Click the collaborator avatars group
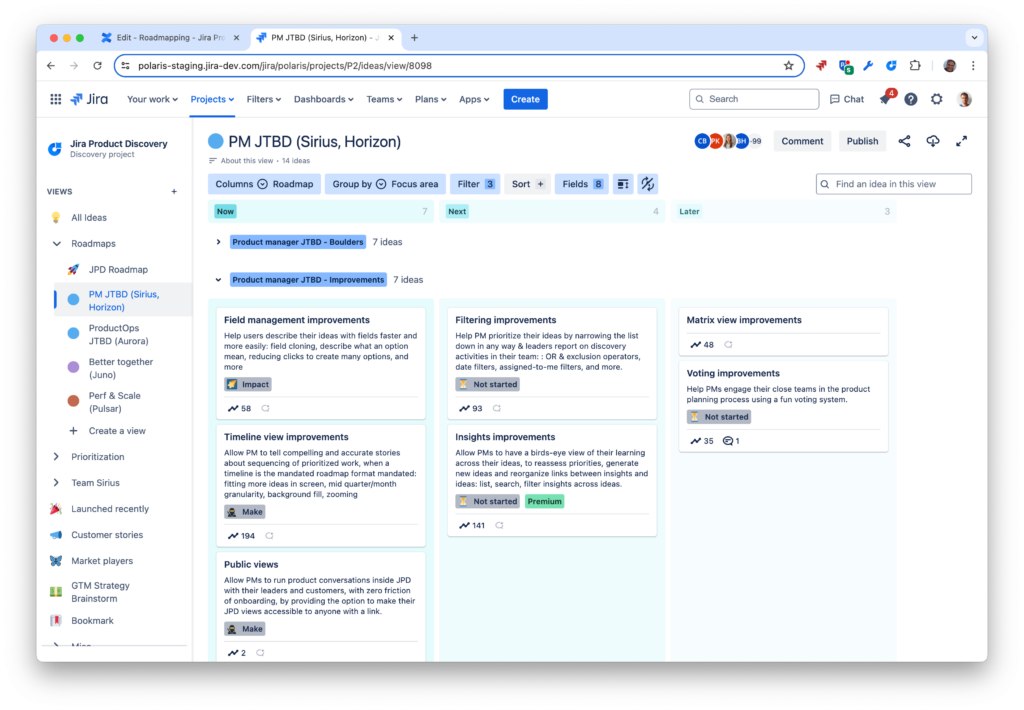This screenshot has height=710, width=1024. click(x=728, y=141)
